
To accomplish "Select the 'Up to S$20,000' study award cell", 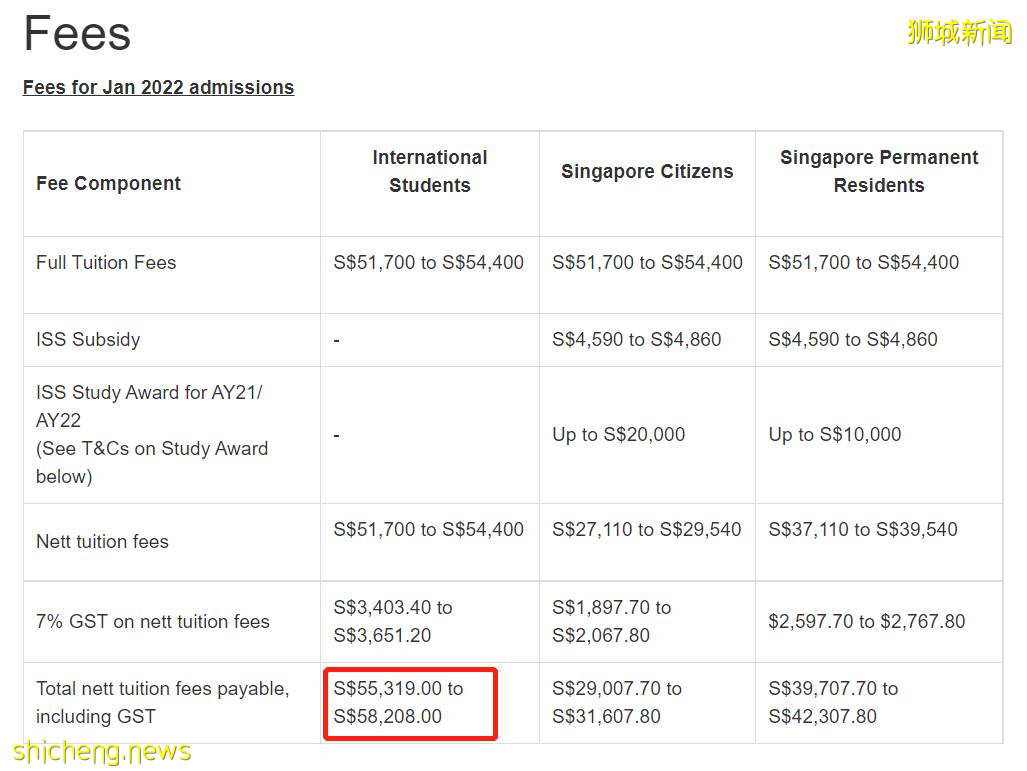I will tap(618, 435).
